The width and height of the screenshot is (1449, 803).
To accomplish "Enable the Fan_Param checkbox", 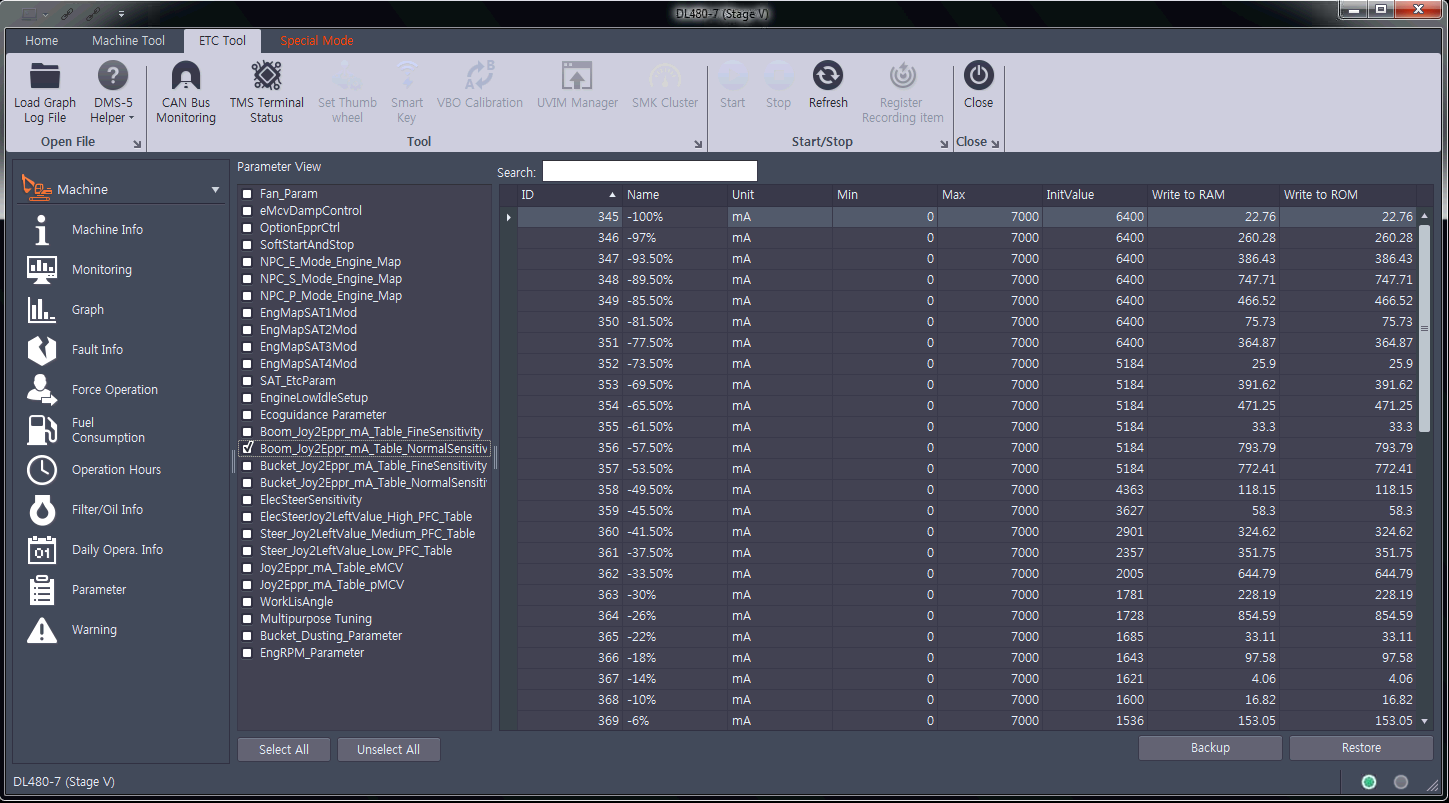I will [247, 194].
